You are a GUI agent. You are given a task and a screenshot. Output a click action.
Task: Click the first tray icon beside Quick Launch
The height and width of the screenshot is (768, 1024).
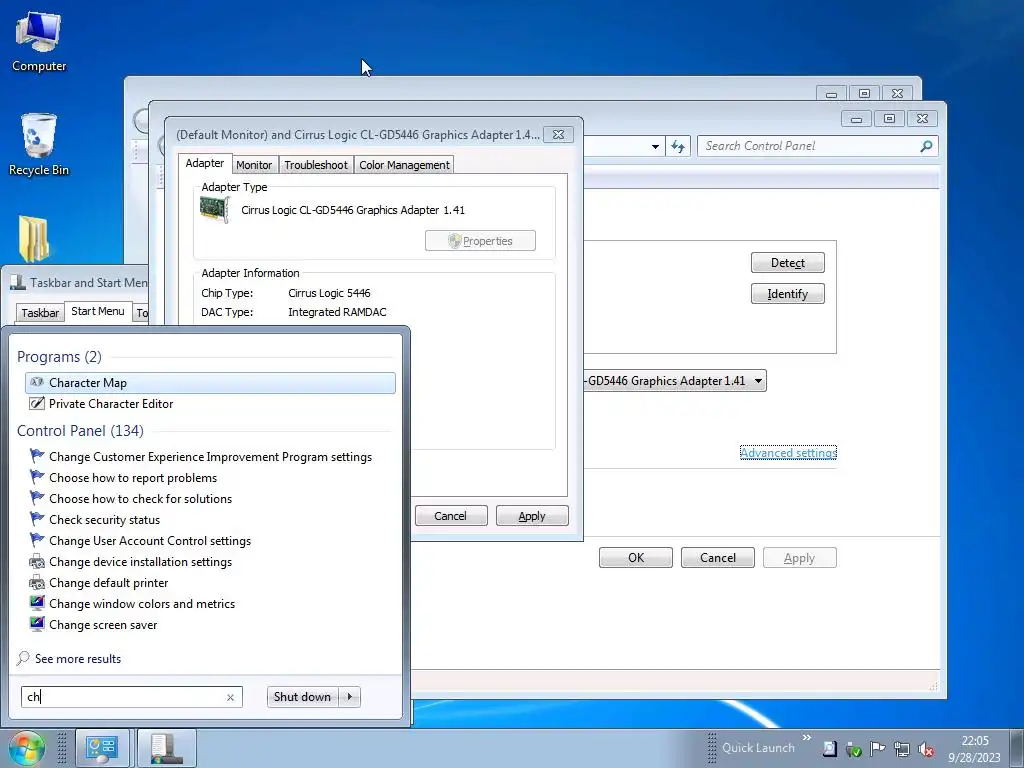pyautogui.click(x=829, y=749)
